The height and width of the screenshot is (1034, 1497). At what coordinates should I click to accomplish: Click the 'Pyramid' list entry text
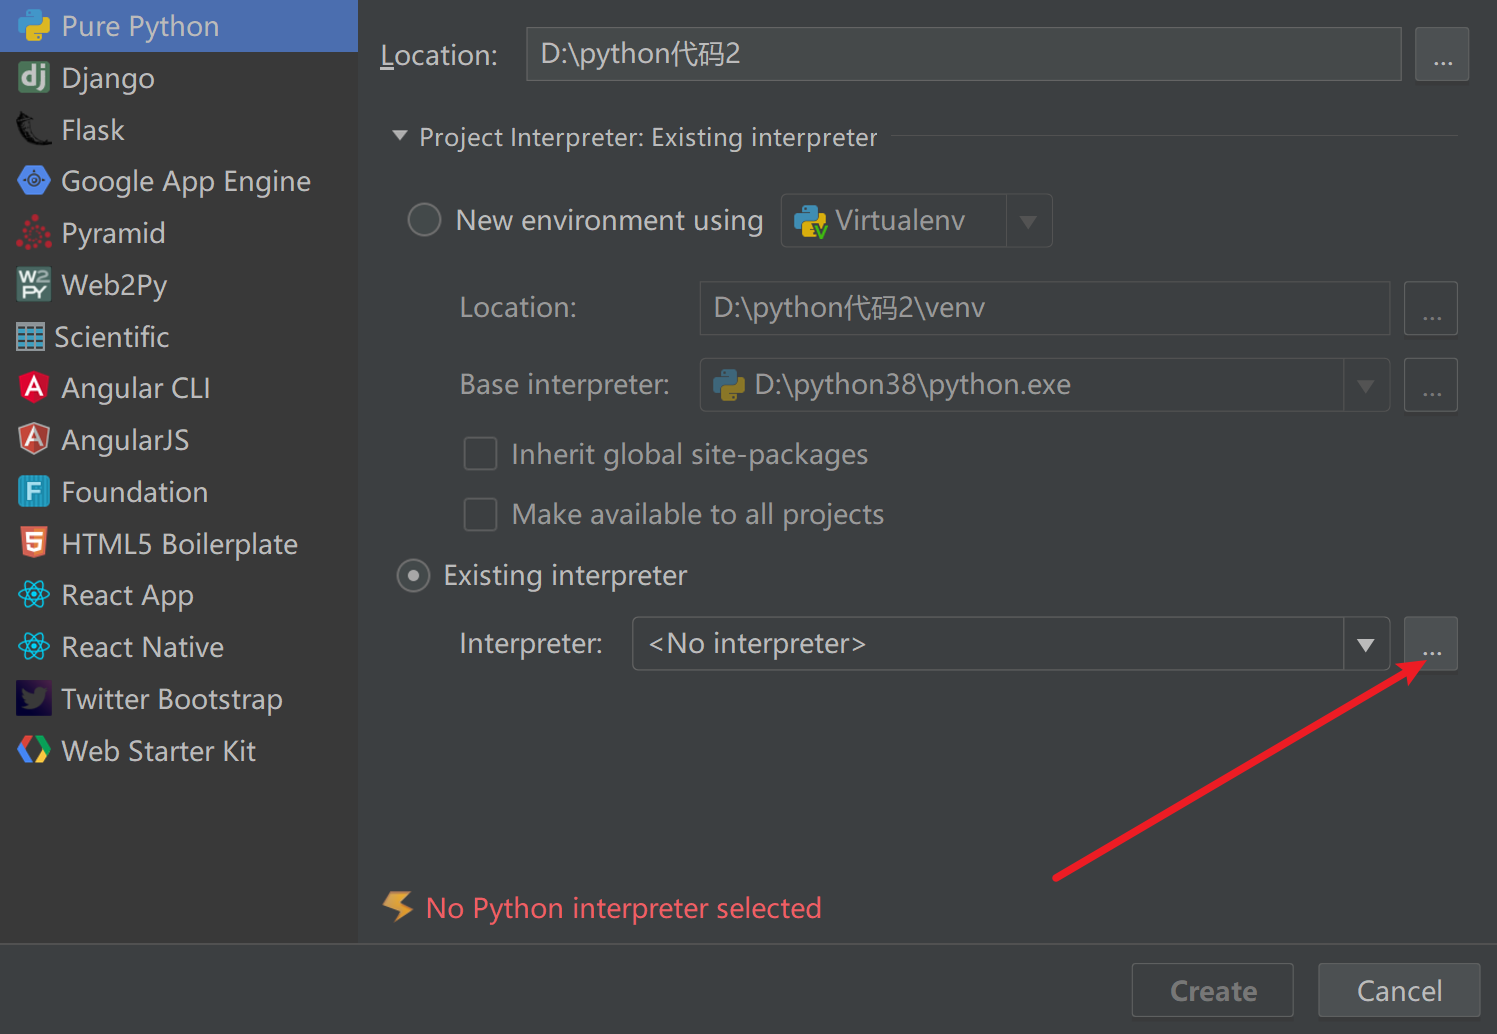coord(113,234)
